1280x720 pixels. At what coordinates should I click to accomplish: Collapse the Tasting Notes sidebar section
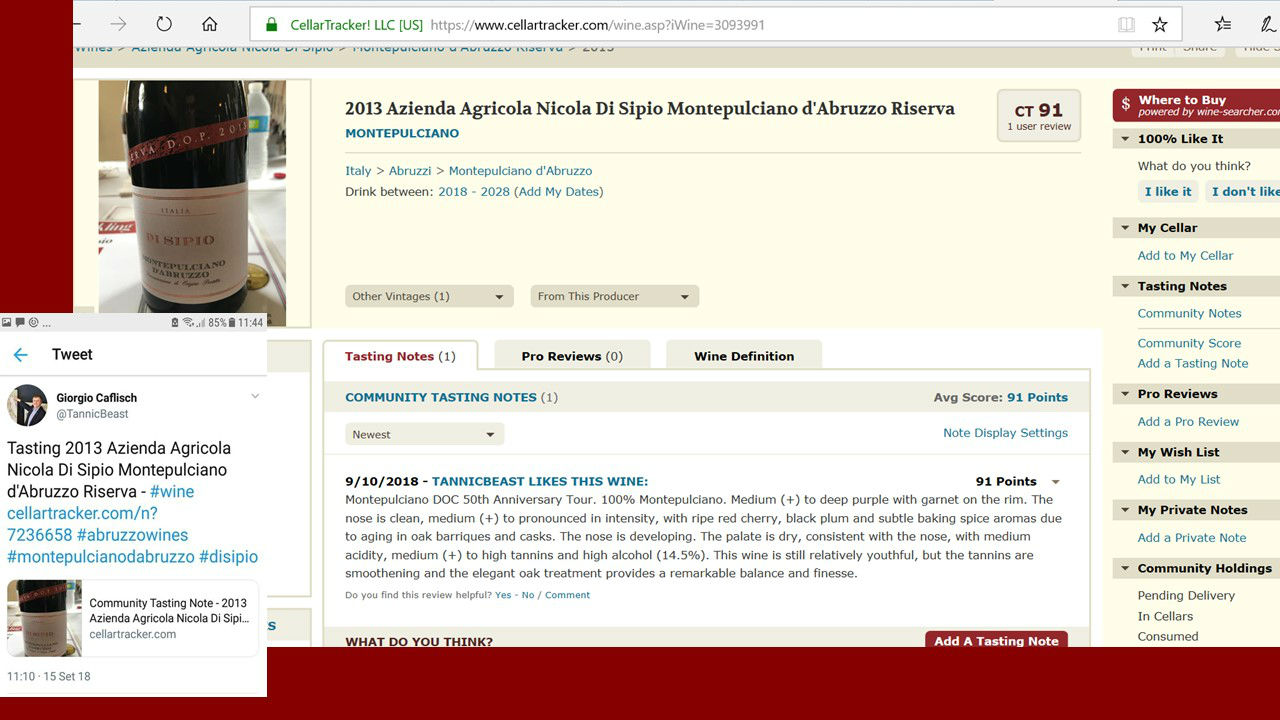tap(1125, 286)
